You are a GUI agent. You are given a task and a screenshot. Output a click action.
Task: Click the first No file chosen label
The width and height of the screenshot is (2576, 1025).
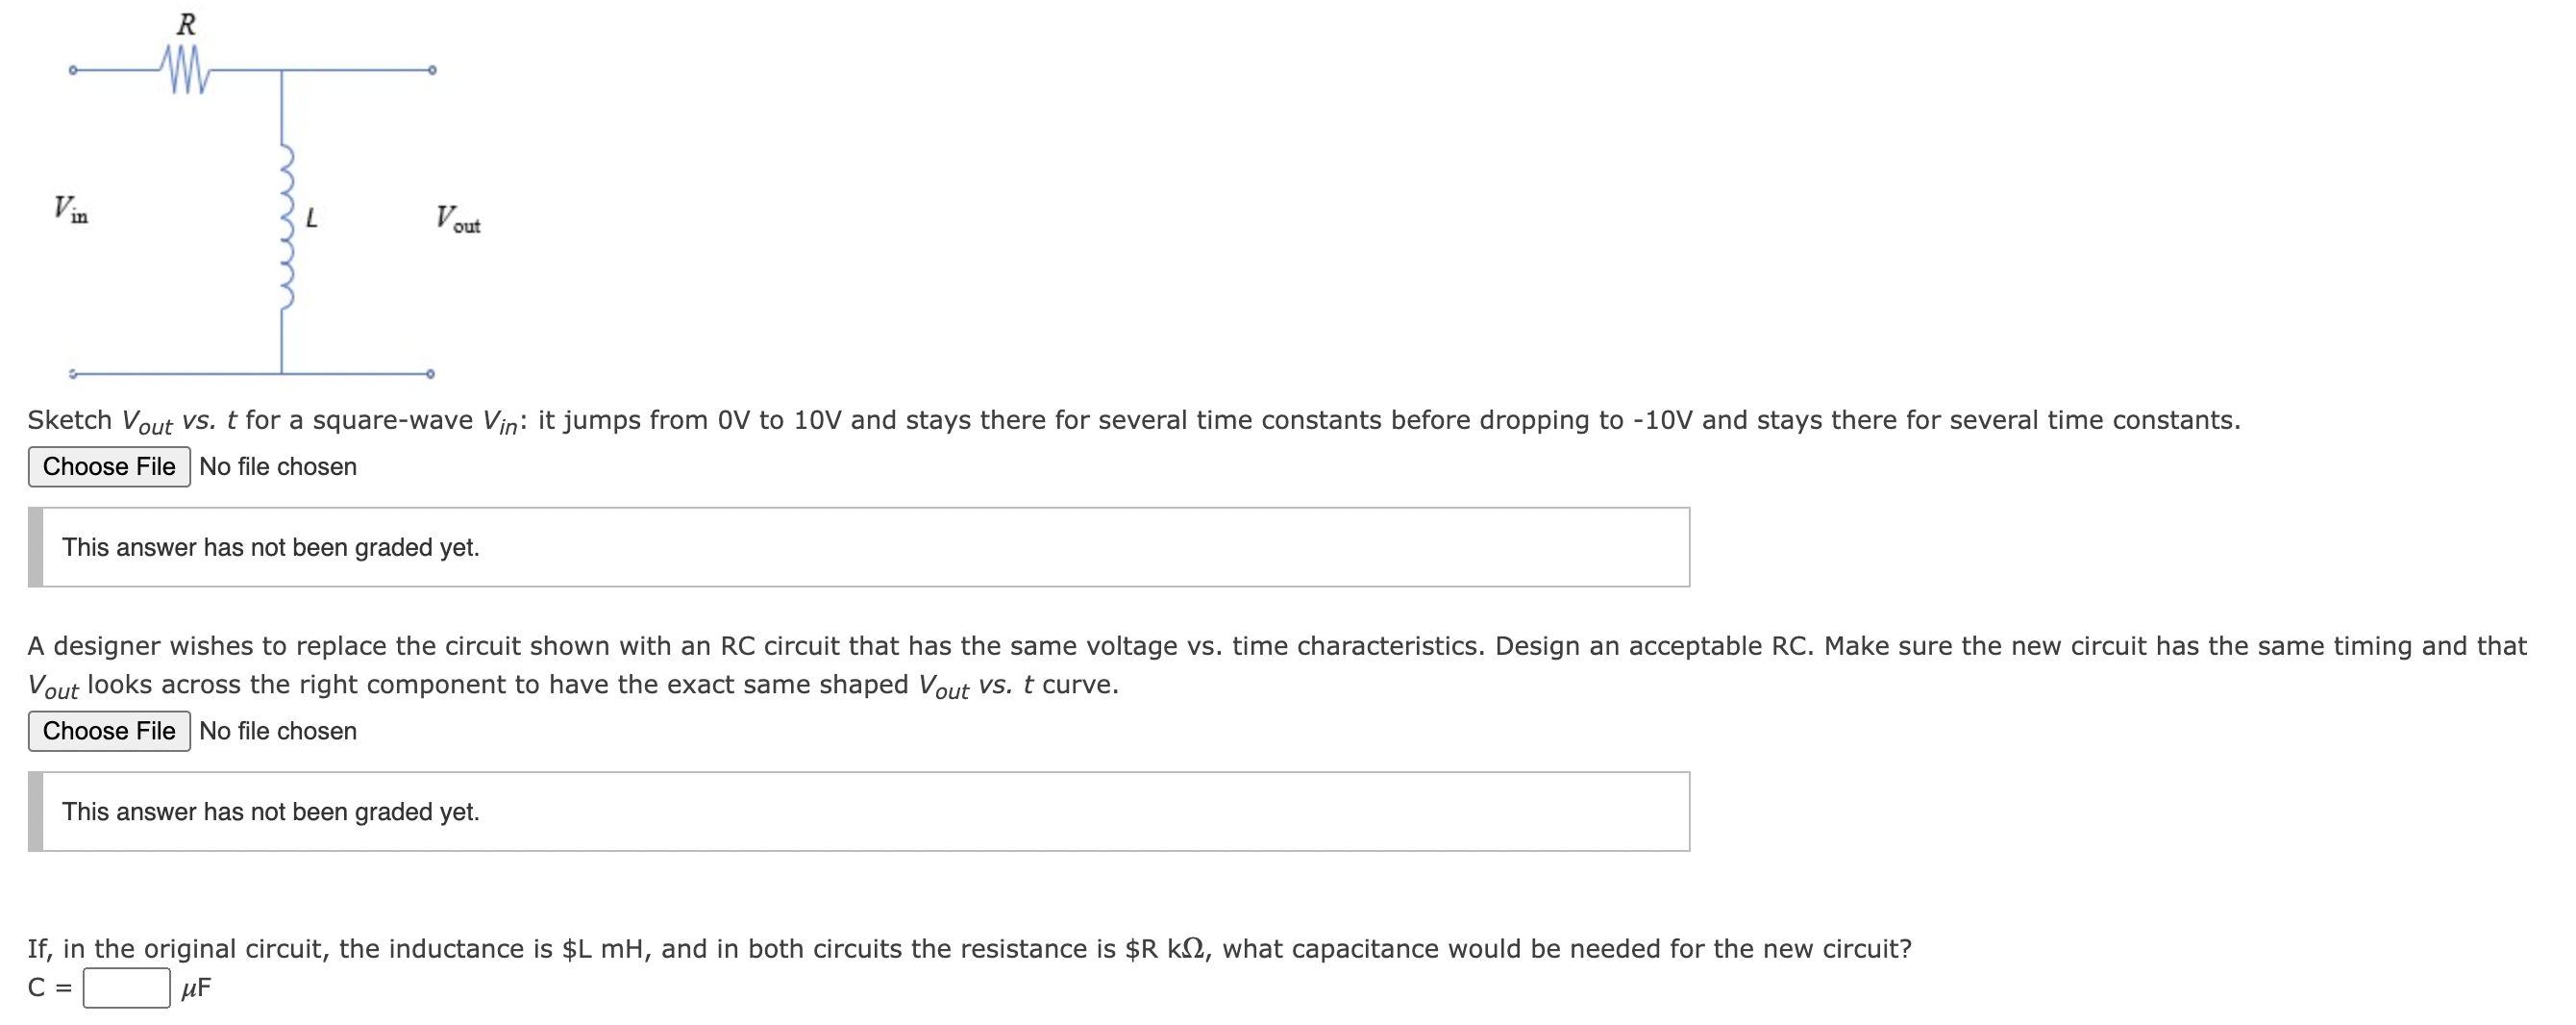(x=278, y=466)
